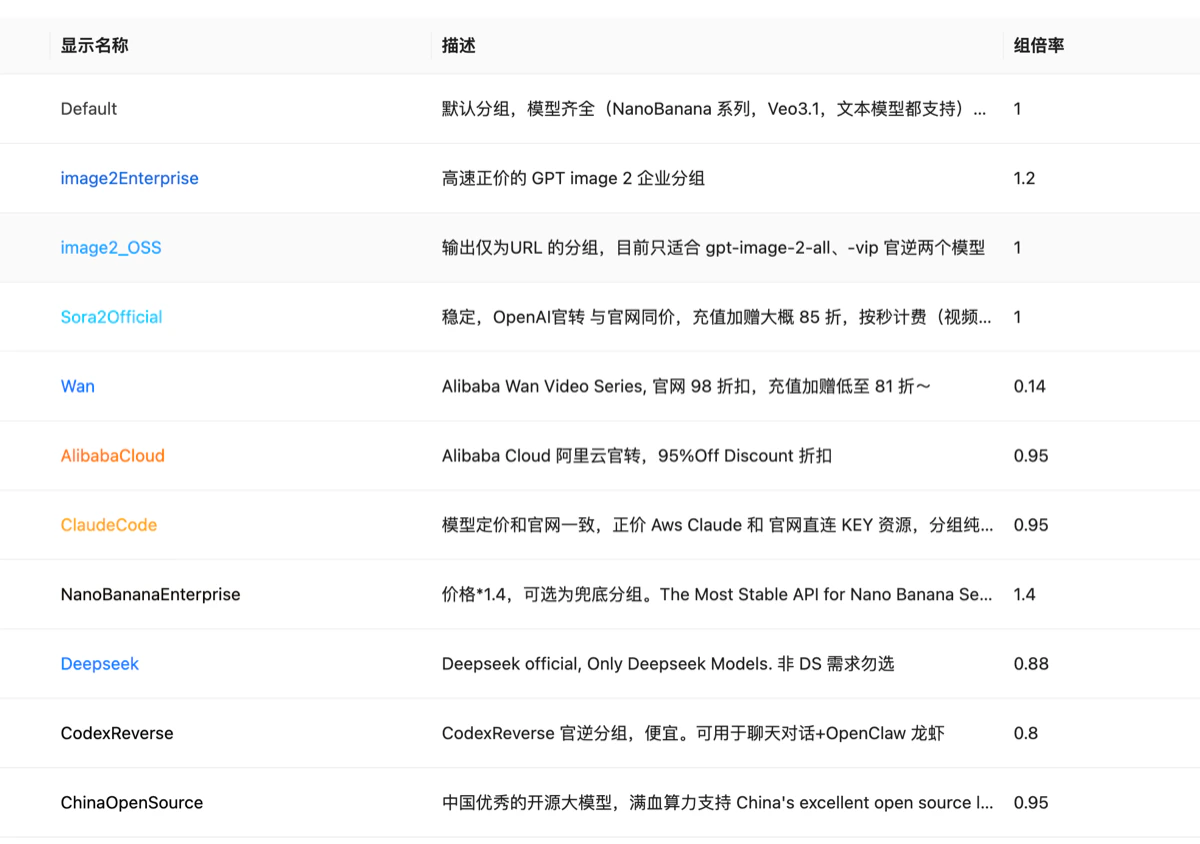This screenshot has height=844, width=1200.
Task: Click the ratio value 0.14
Action: click(1029, 386)
